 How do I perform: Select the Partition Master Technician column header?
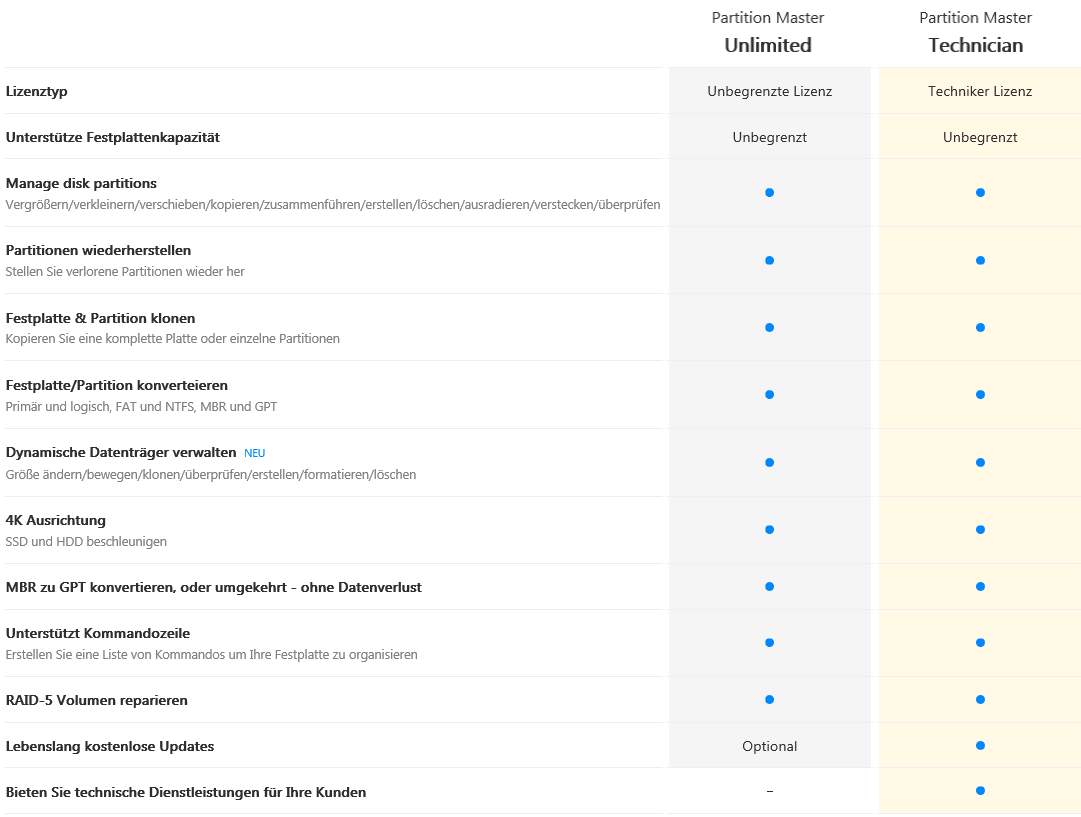pos(976,32)
